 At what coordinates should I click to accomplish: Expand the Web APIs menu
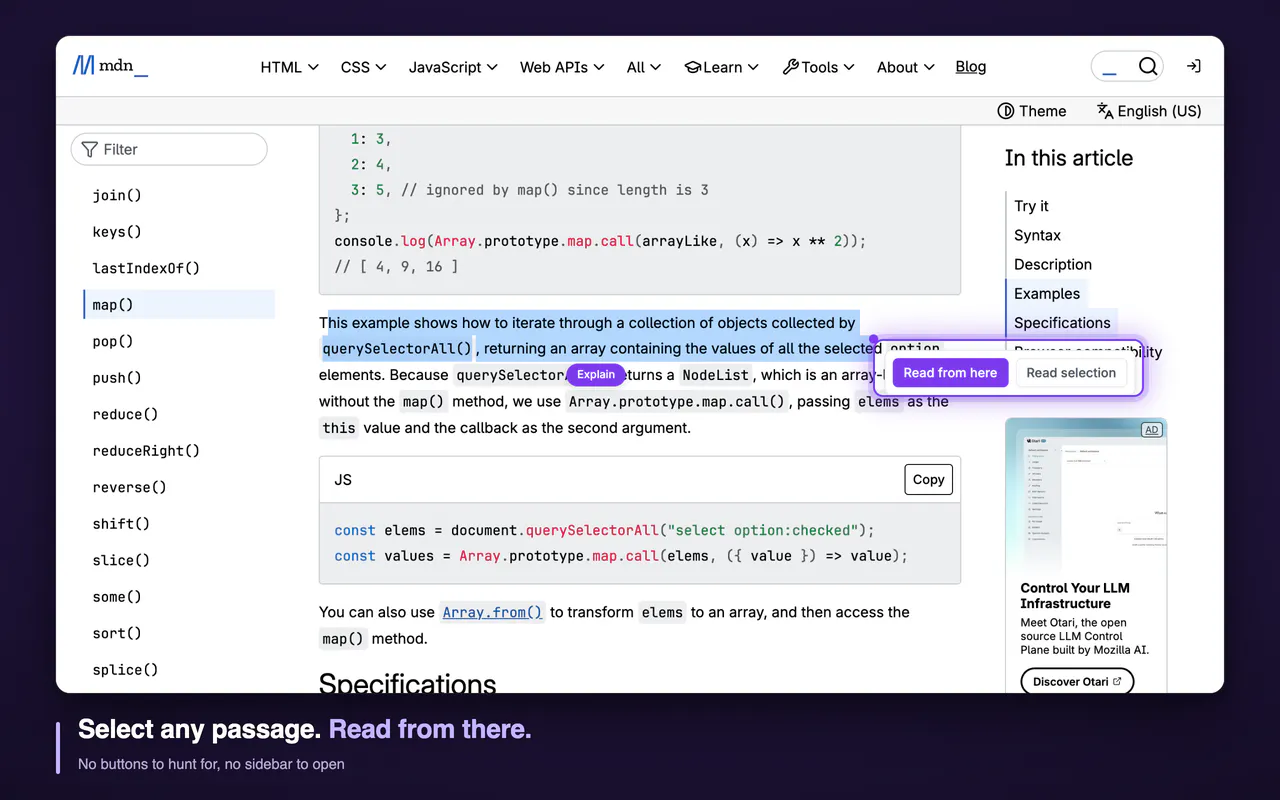tap(562, 67)
